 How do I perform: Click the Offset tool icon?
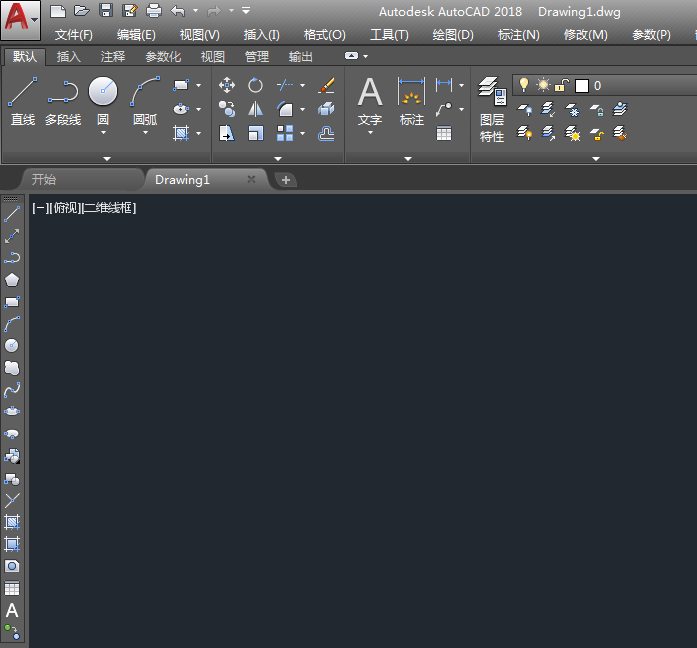[x=326, y=133]
